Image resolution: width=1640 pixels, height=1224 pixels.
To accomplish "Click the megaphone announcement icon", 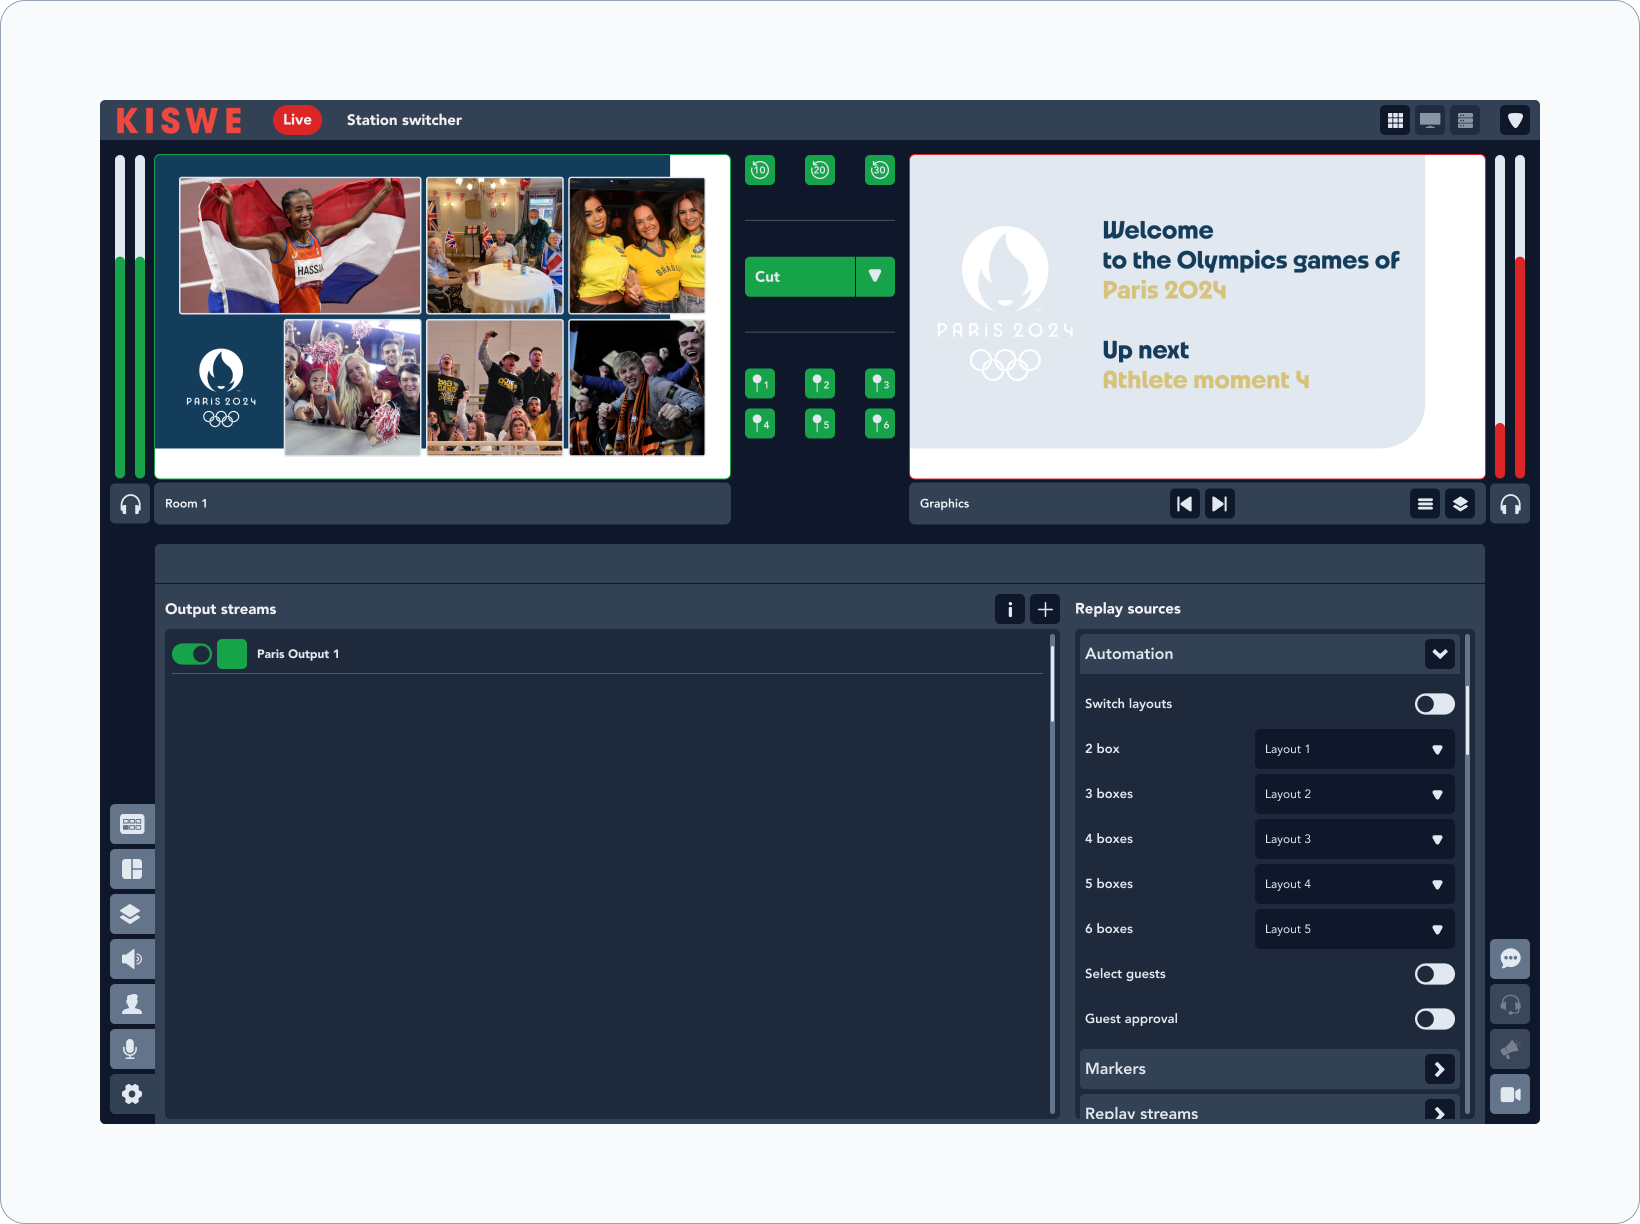I will (1510, 1049).
